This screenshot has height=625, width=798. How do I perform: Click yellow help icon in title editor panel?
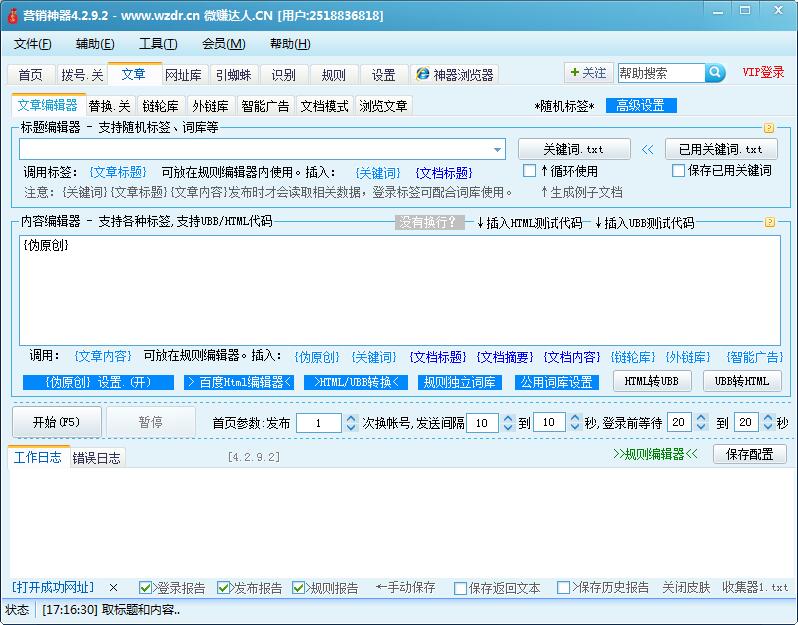coord(769,128)
